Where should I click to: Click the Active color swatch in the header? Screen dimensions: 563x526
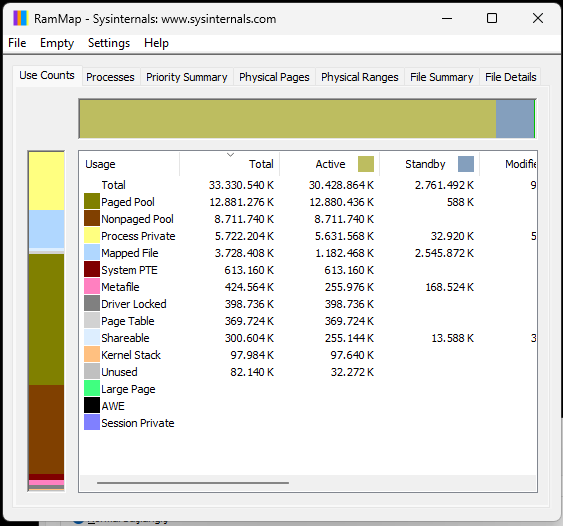tap(366, 164)
